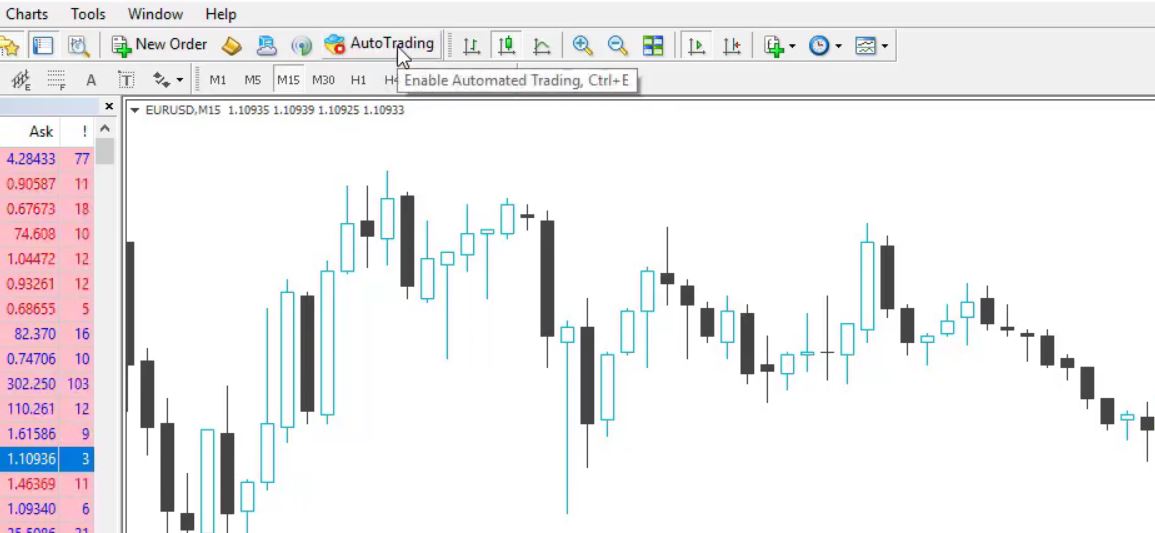Select the row with ask 74.608
This screenshot has width=1155, height=533.
click(47, 234)
